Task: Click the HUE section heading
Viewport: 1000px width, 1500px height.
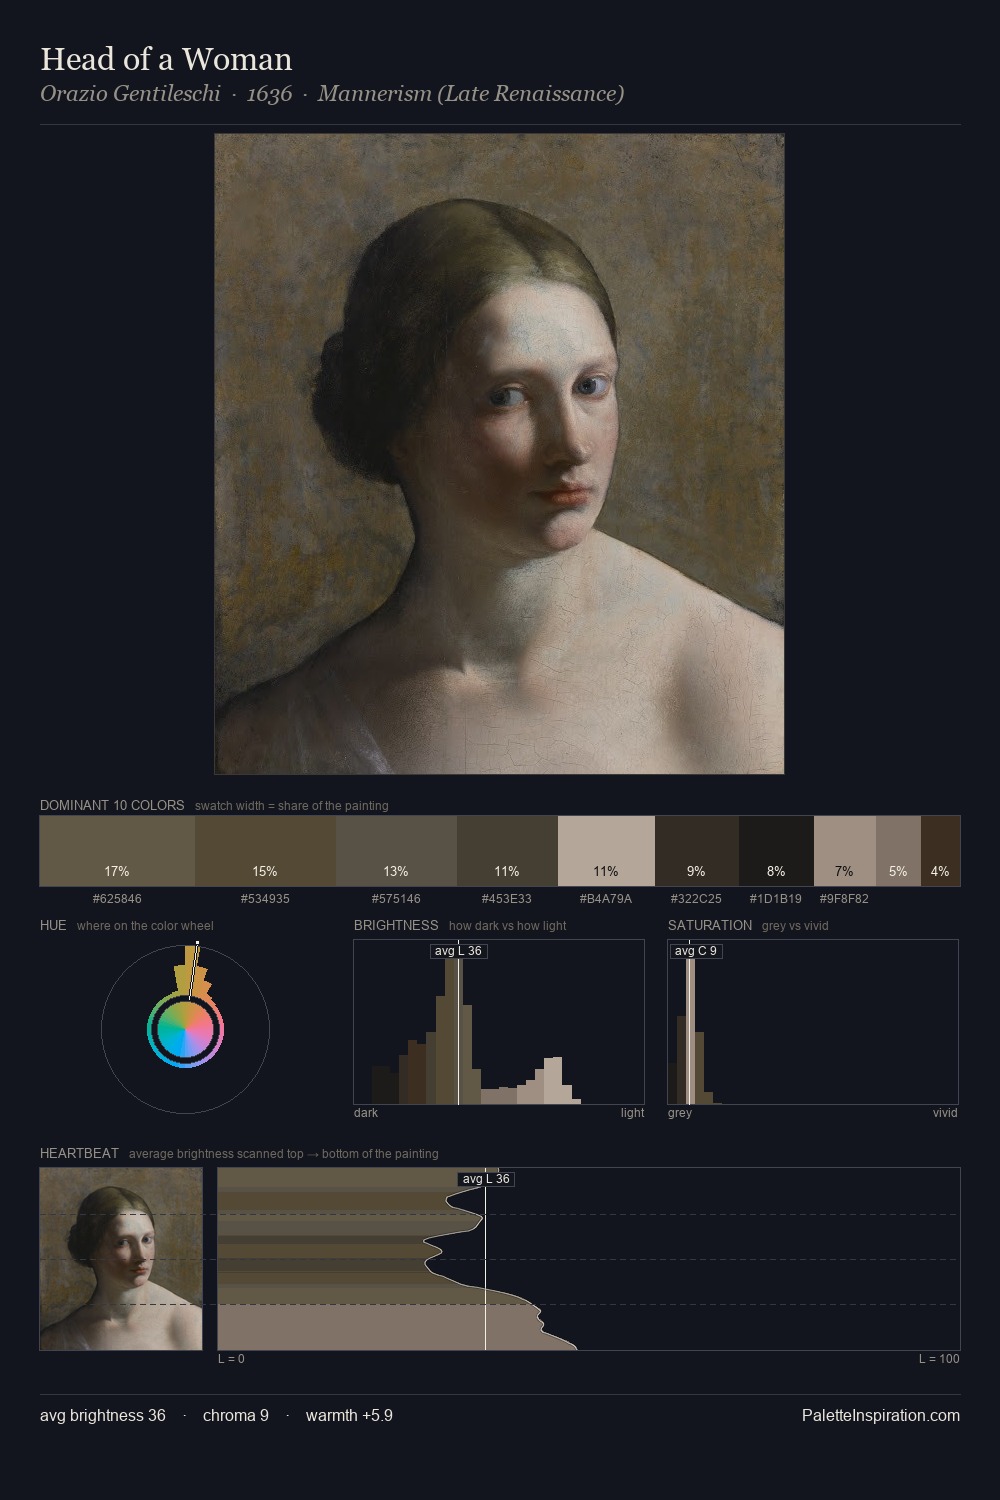Action: coord(53,925)
